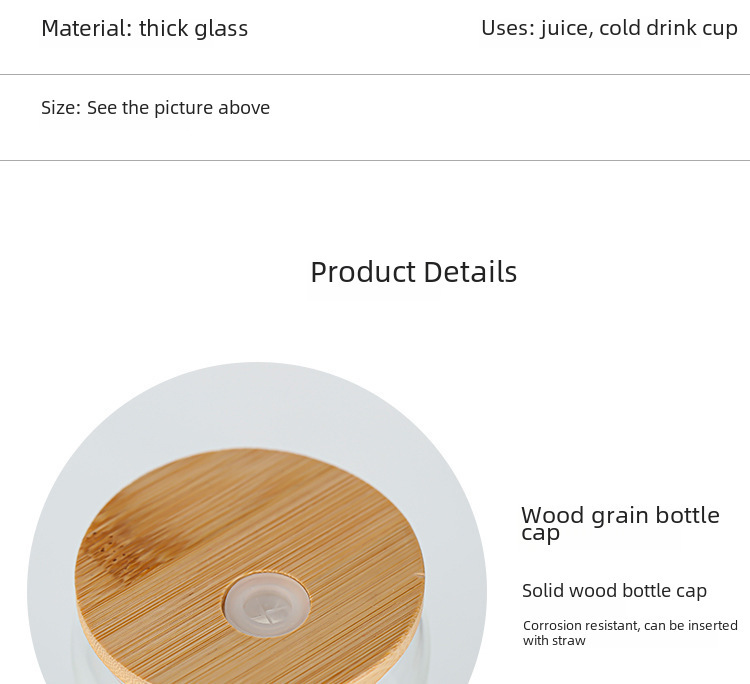
Task: Select the "cold drink cup" text
Action: [668, 28]
